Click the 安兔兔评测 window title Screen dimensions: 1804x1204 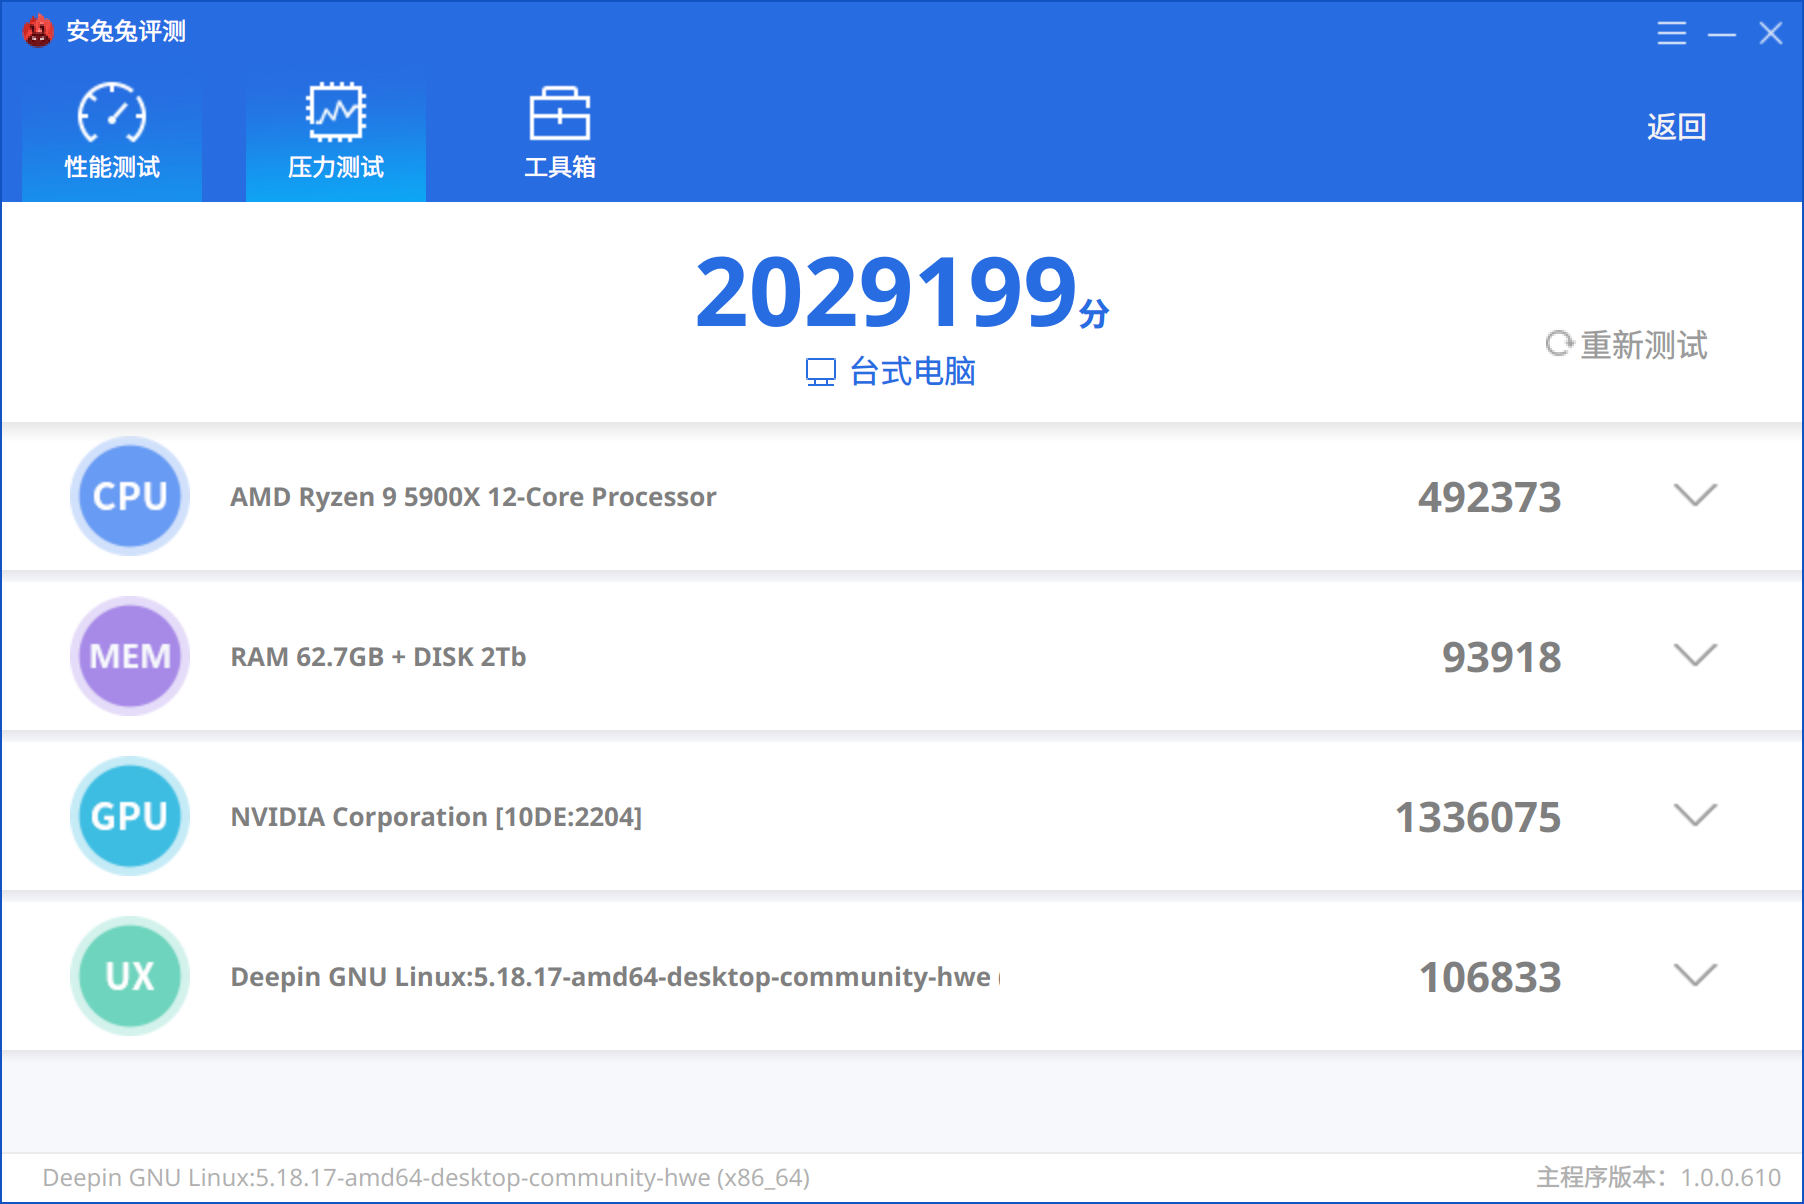tap(126, 32)
